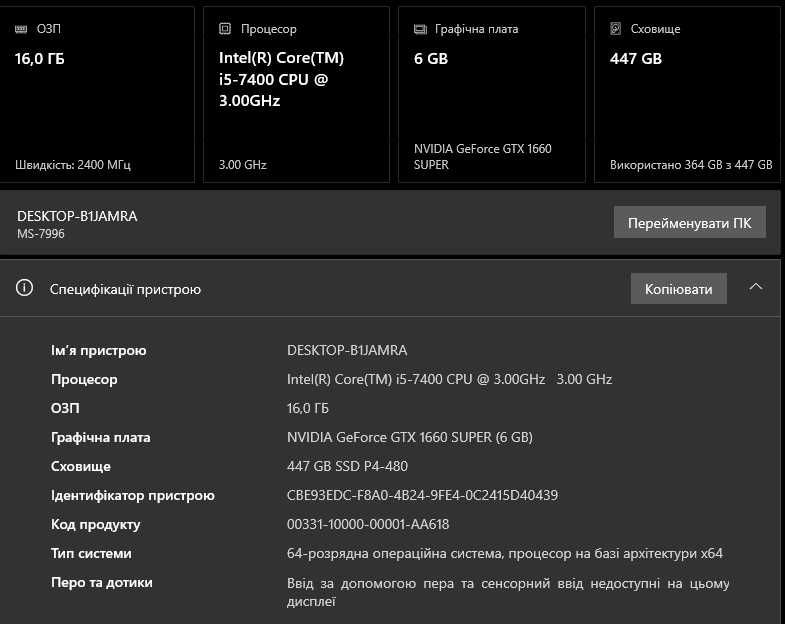The width and height of the screenshot is (785, 624).
Task: Click the Ім'я пристрою label
Action: pyautogui.click(x=99, y=350)
